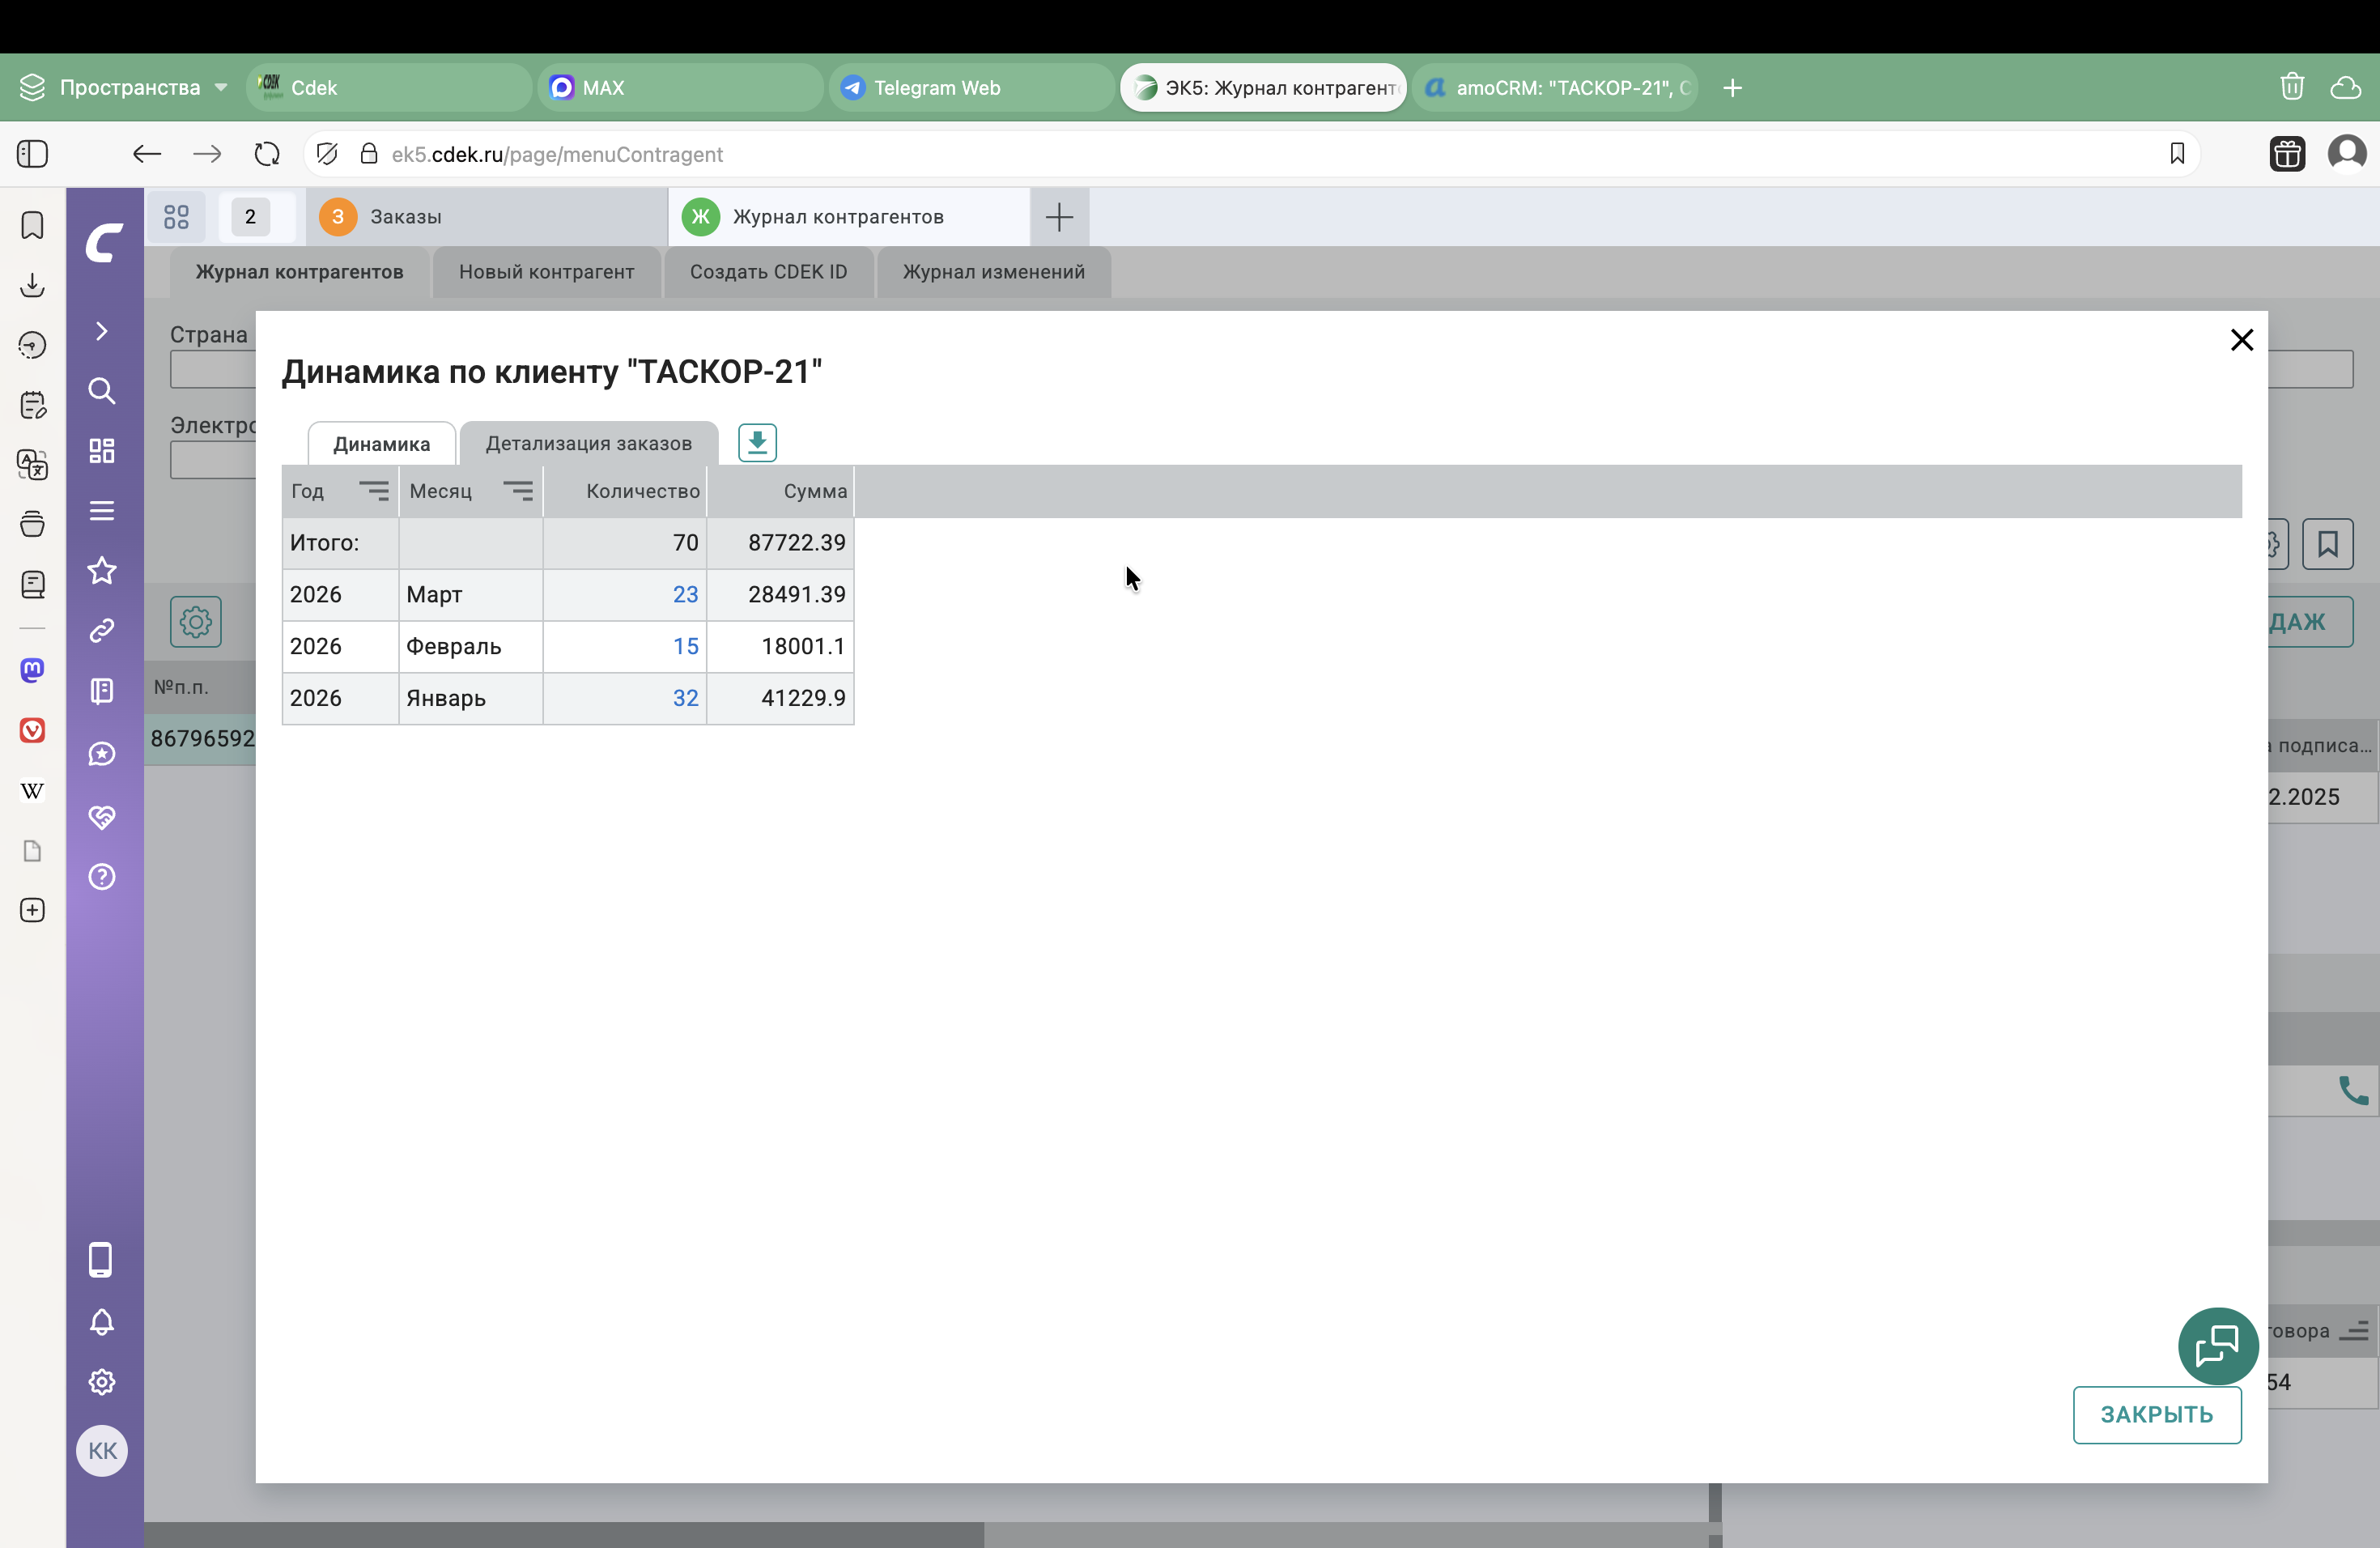The height and width of the screenshot is (1548, 2380).
Task: Open sidebar settings gear at bottom
Action: [x=102, y=1382]
